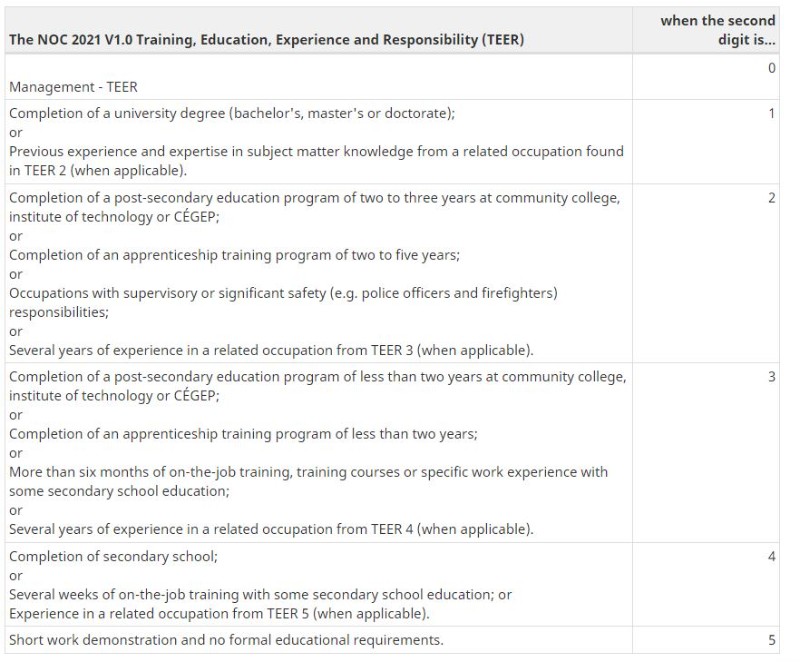Click the 'Short work demonstration' row text

click(x=226, y=640)
